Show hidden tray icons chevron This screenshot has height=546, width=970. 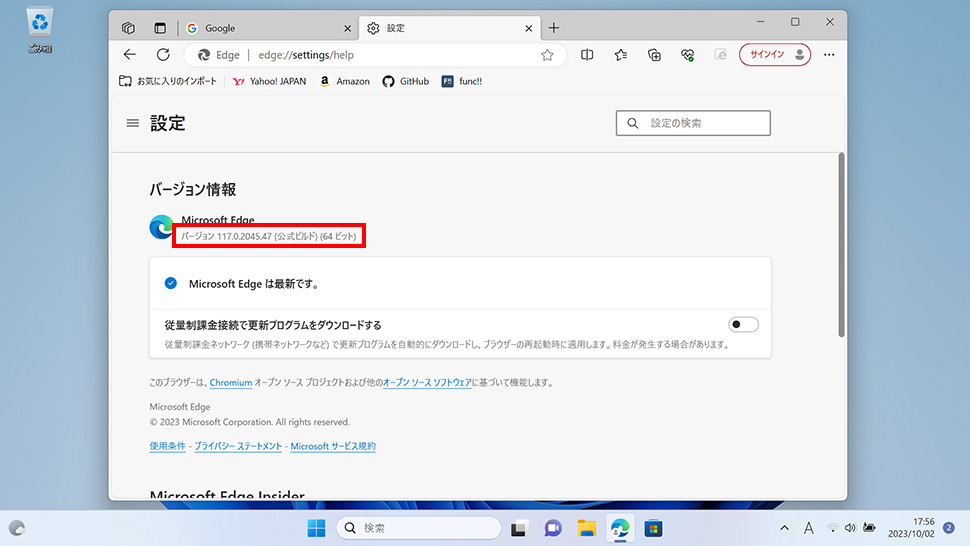(784, 528)
